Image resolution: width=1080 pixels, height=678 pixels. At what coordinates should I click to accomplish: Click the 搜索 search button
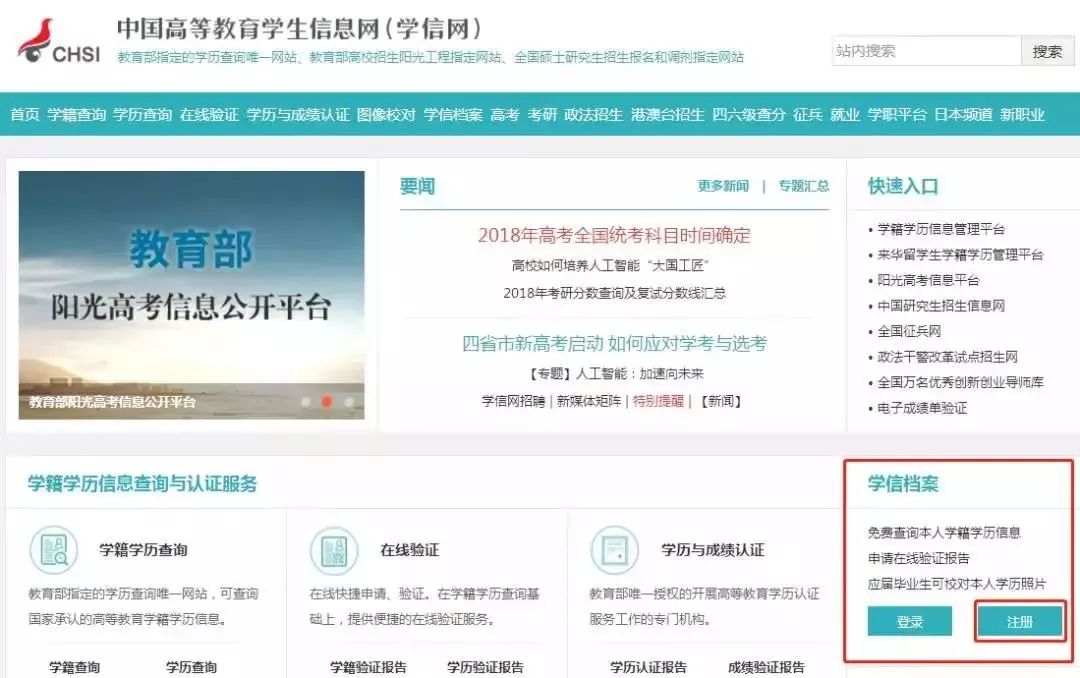[x=1047, y=51]
